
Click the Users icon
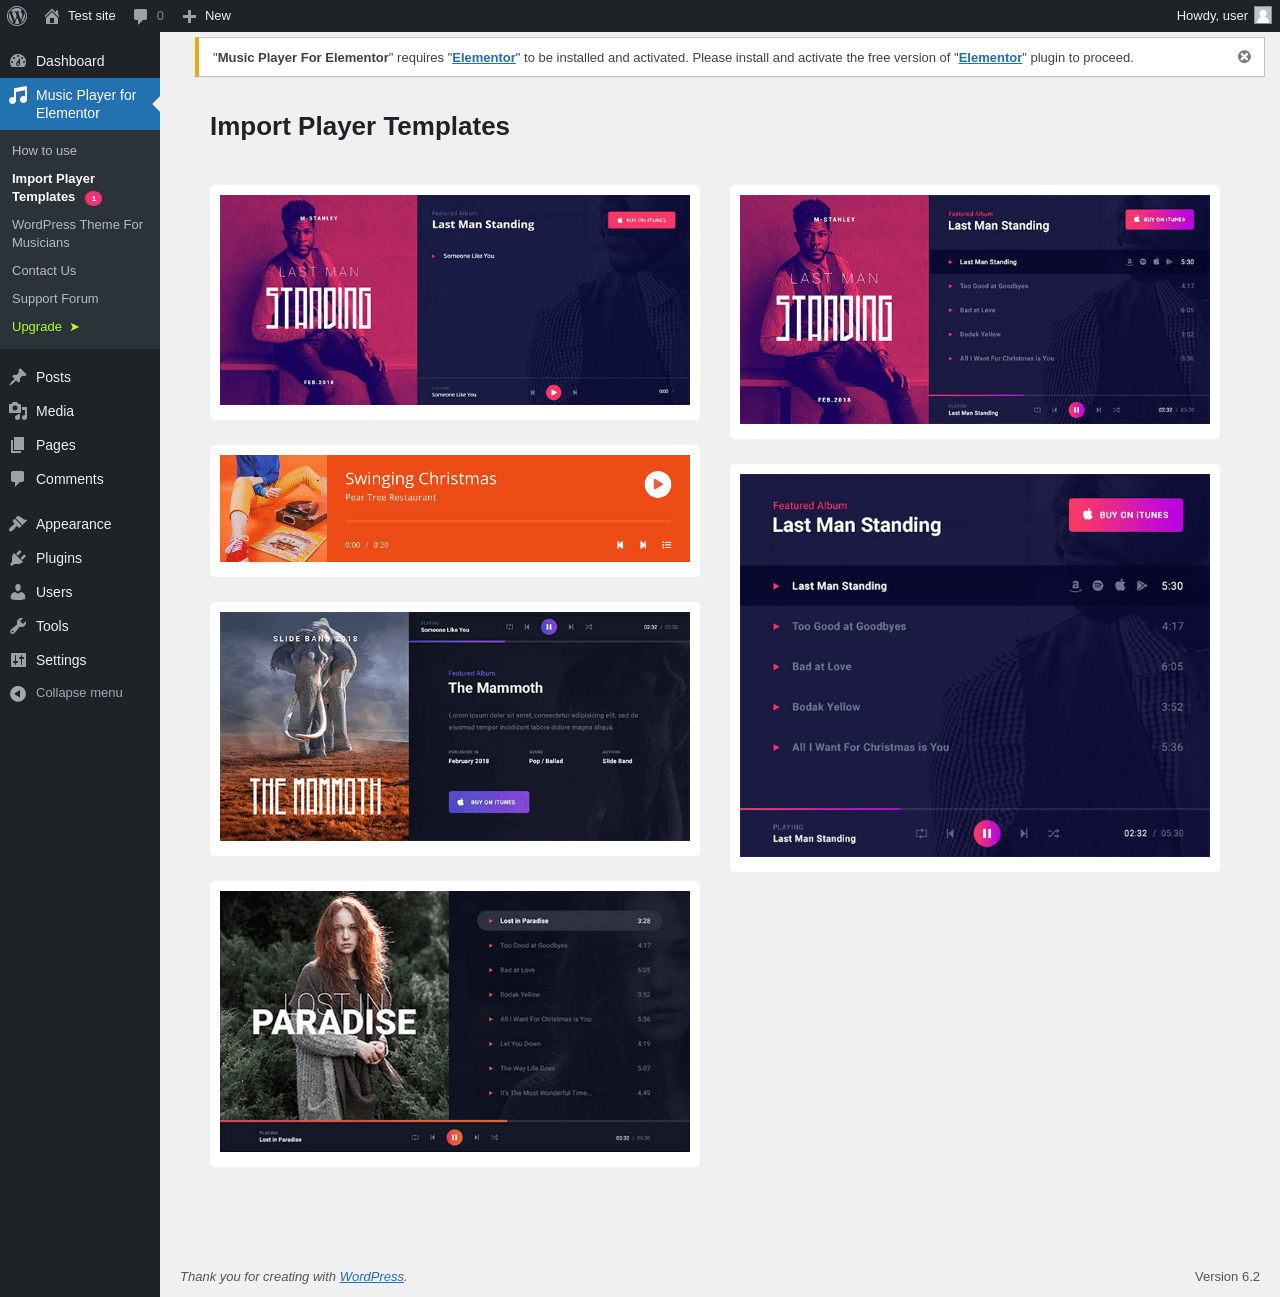pos(18,592)
